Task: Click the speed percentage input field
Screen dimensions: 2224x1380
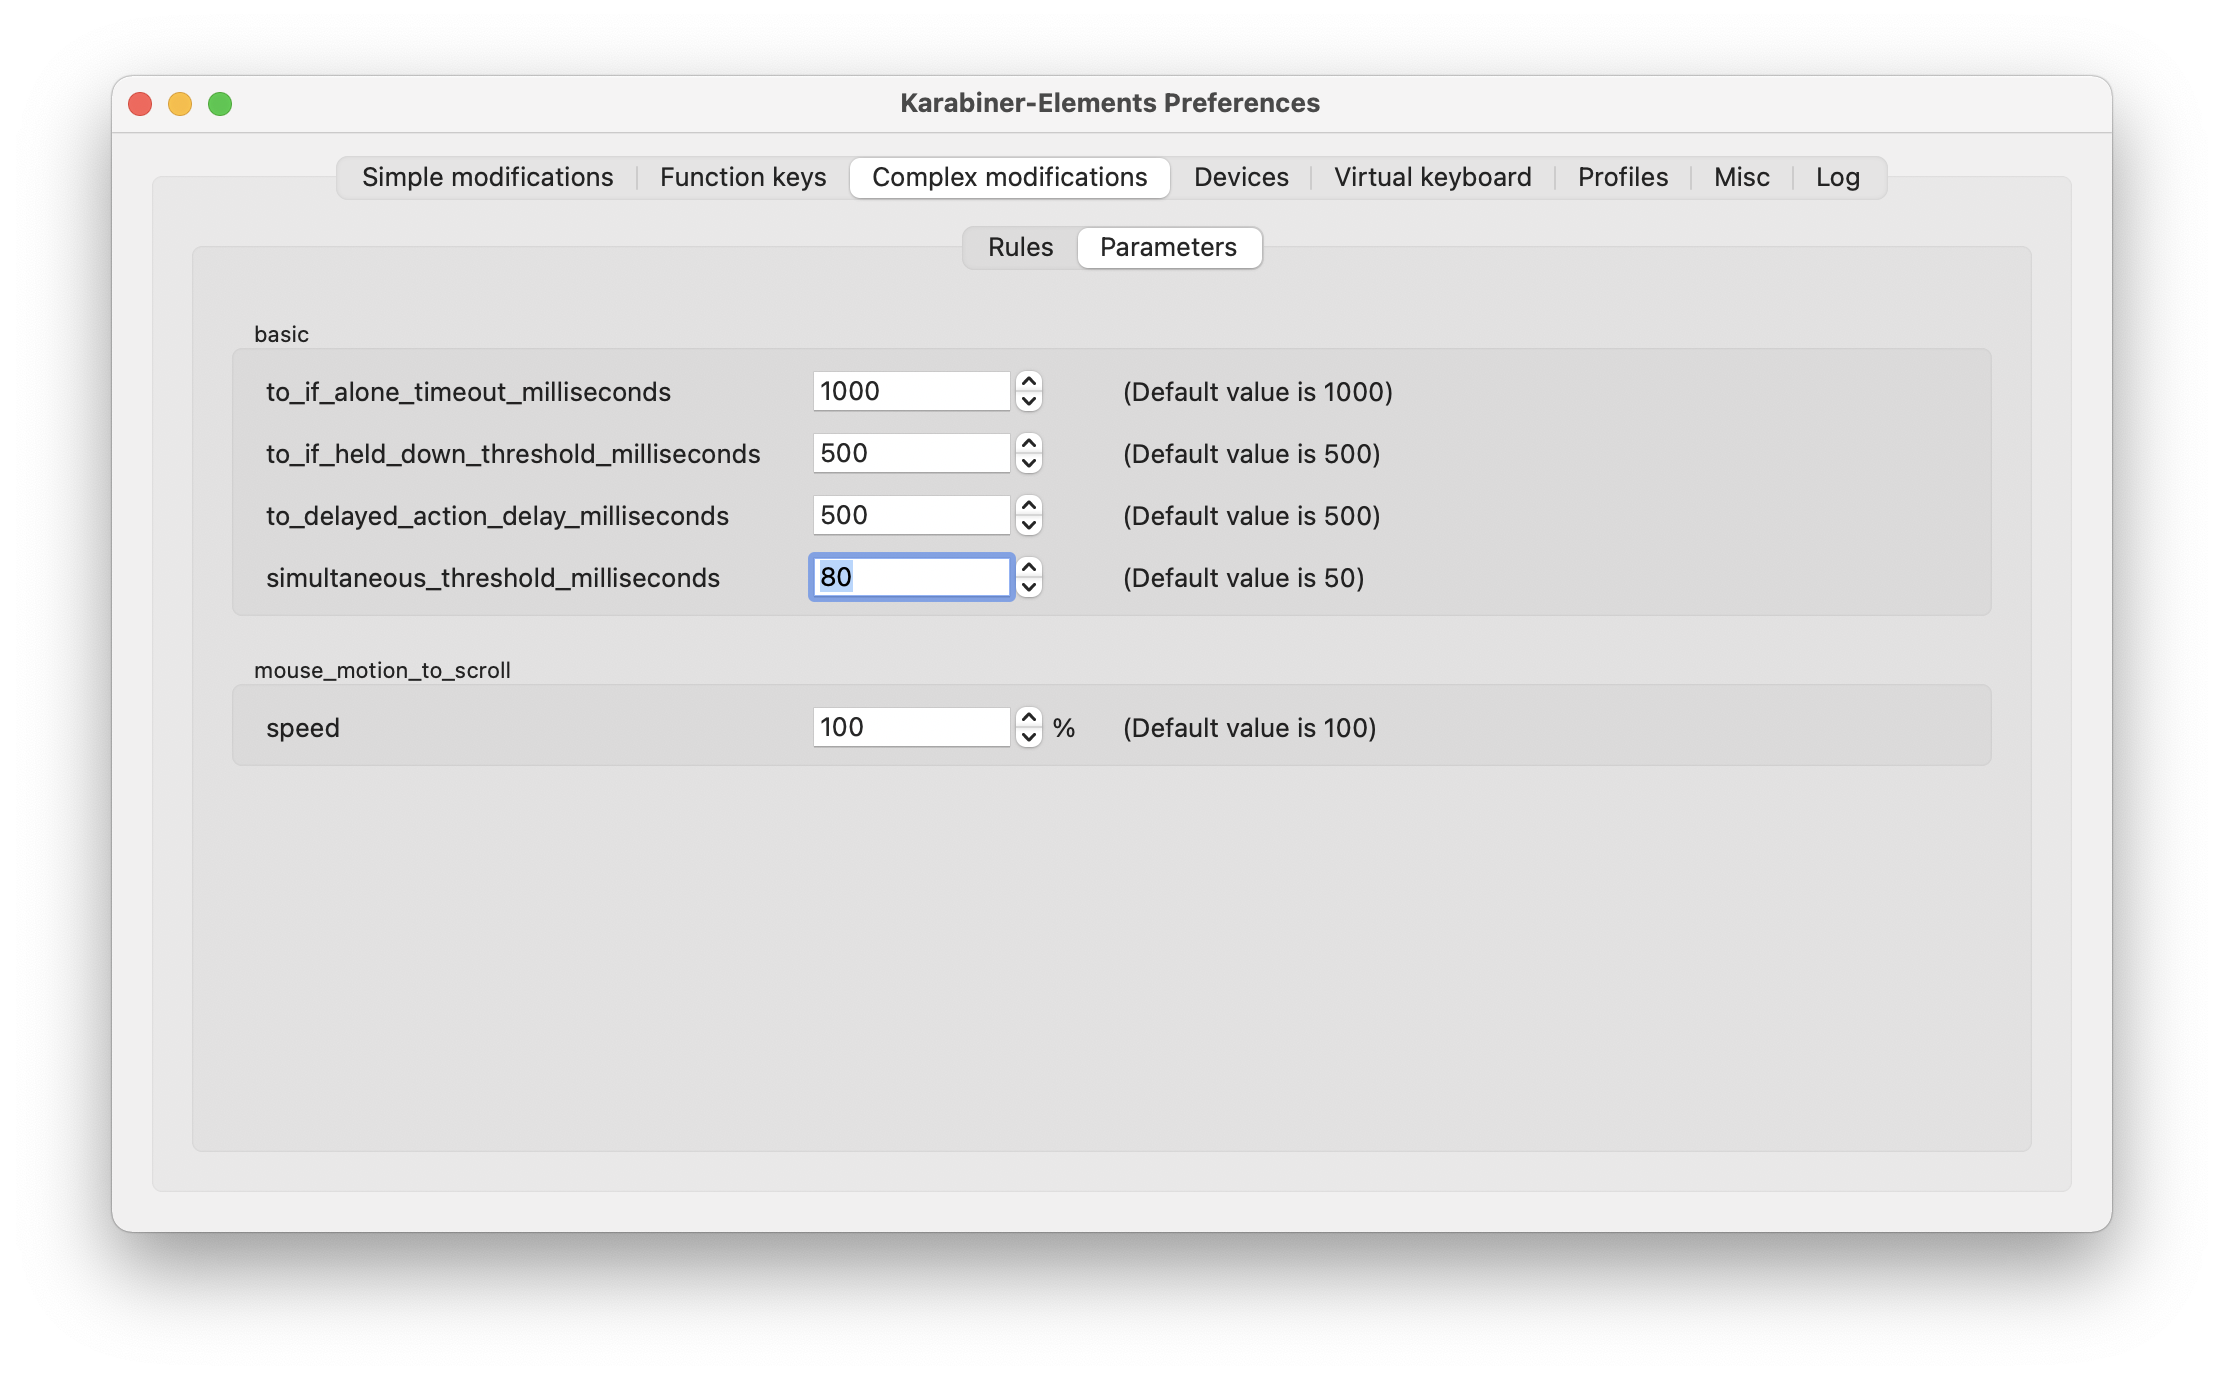Action: point(910,727)
